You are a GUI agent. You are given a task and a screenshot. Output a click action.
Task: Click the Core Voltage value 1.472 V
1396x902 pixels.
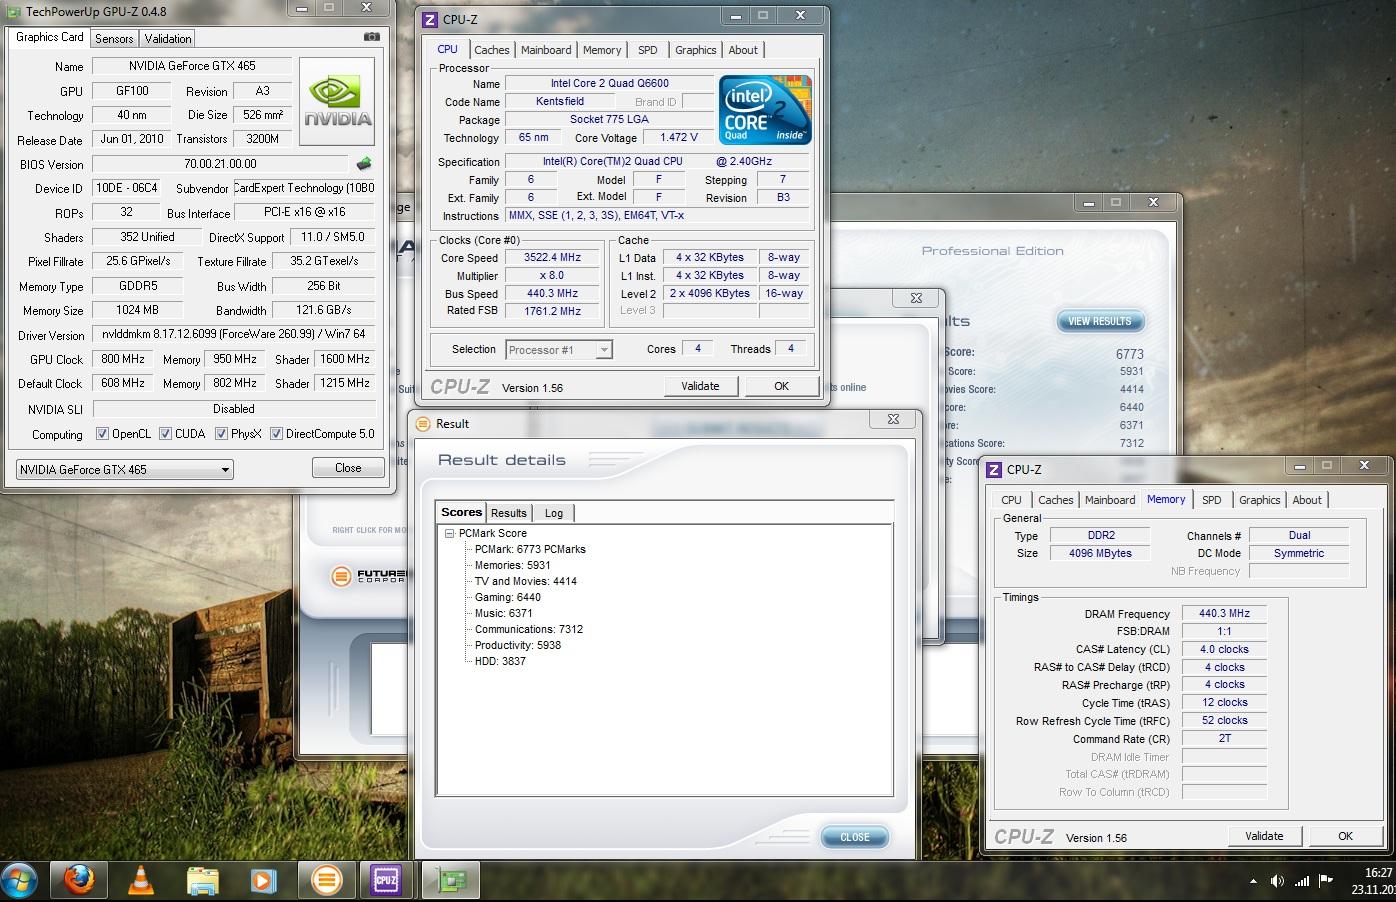tap(679, 138)
